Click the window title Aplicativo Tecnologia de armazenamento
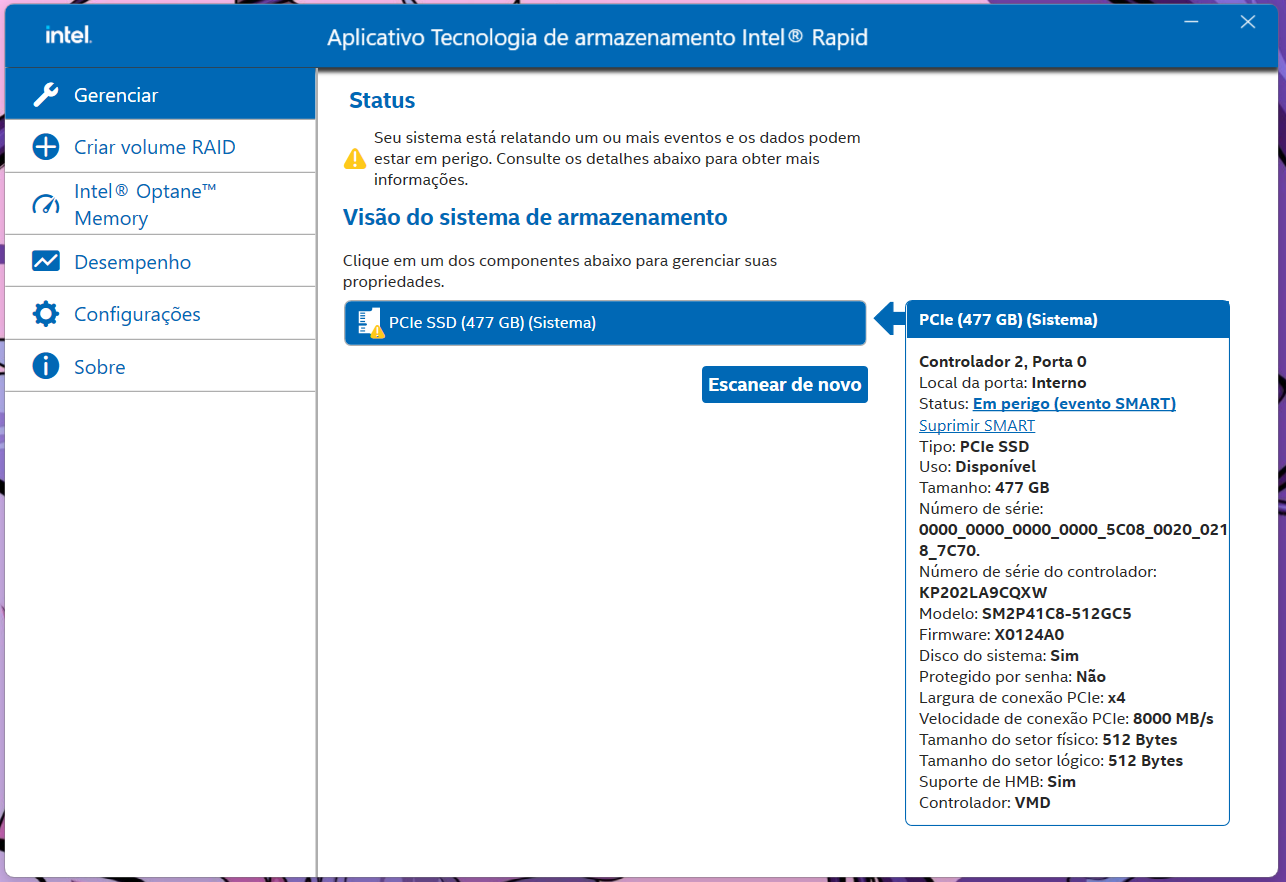1286x882 pixels. click(x=597, y=38)
